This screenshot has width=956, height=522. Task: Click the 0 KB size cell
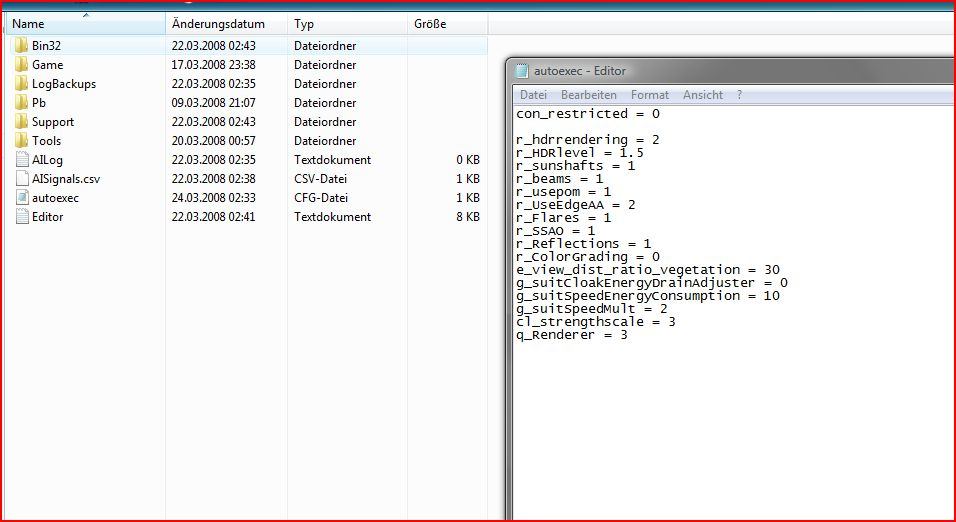[x=468, y=160]
